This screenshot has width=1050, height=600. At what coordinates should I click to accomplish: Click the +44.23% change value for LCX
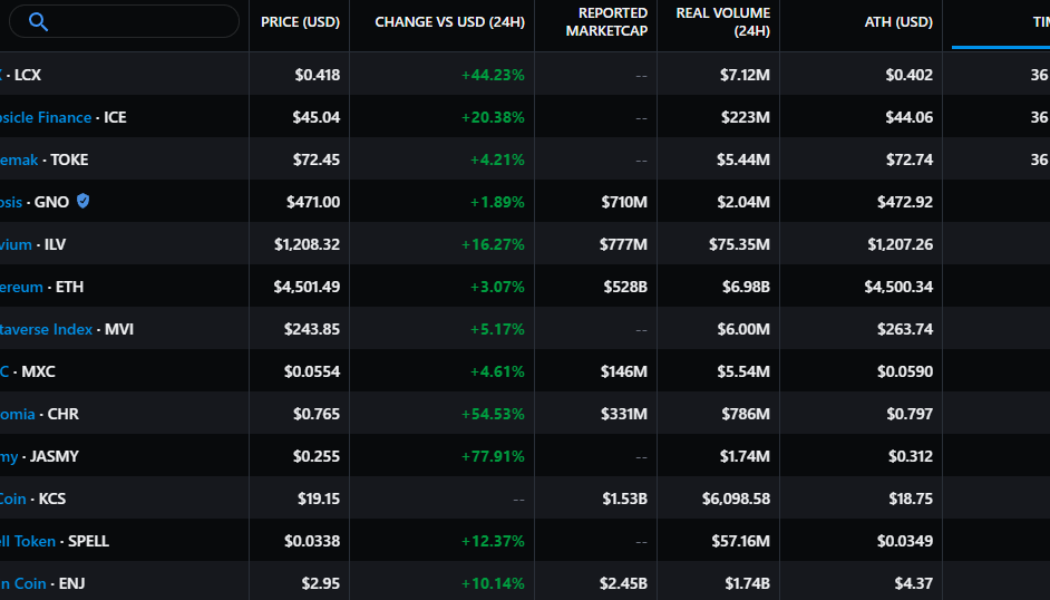pyautogui.click(x=495, y=74)
